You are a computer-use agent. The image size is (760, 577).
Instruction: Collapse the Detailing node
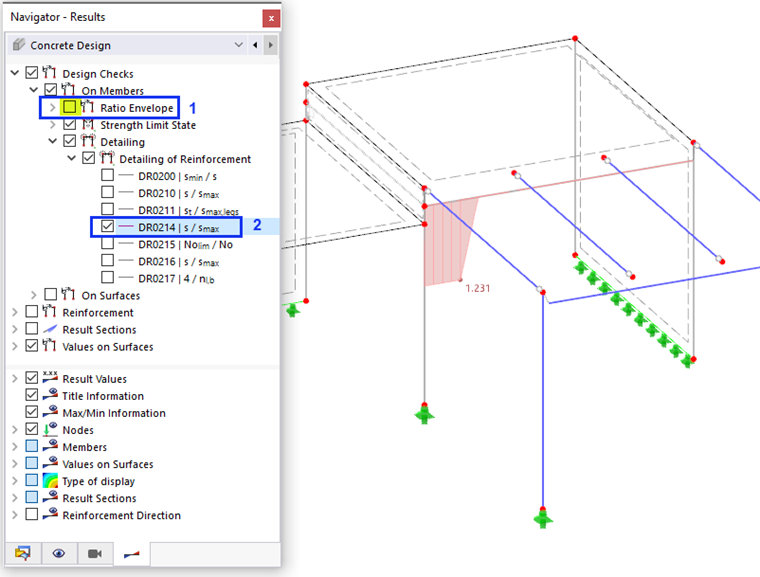53,141
